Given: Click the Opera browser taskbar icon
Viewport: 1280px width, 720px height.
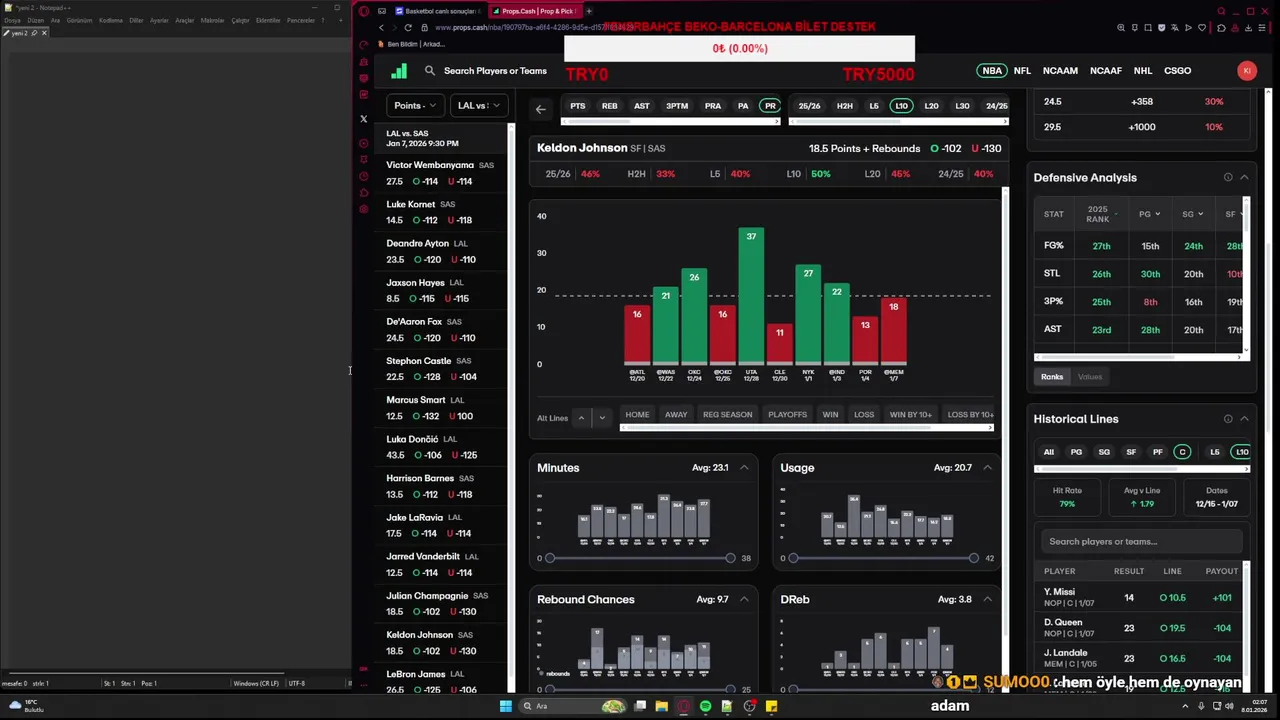Looking at the screenshot, I should pyautogui.click(x=683, y=706).
